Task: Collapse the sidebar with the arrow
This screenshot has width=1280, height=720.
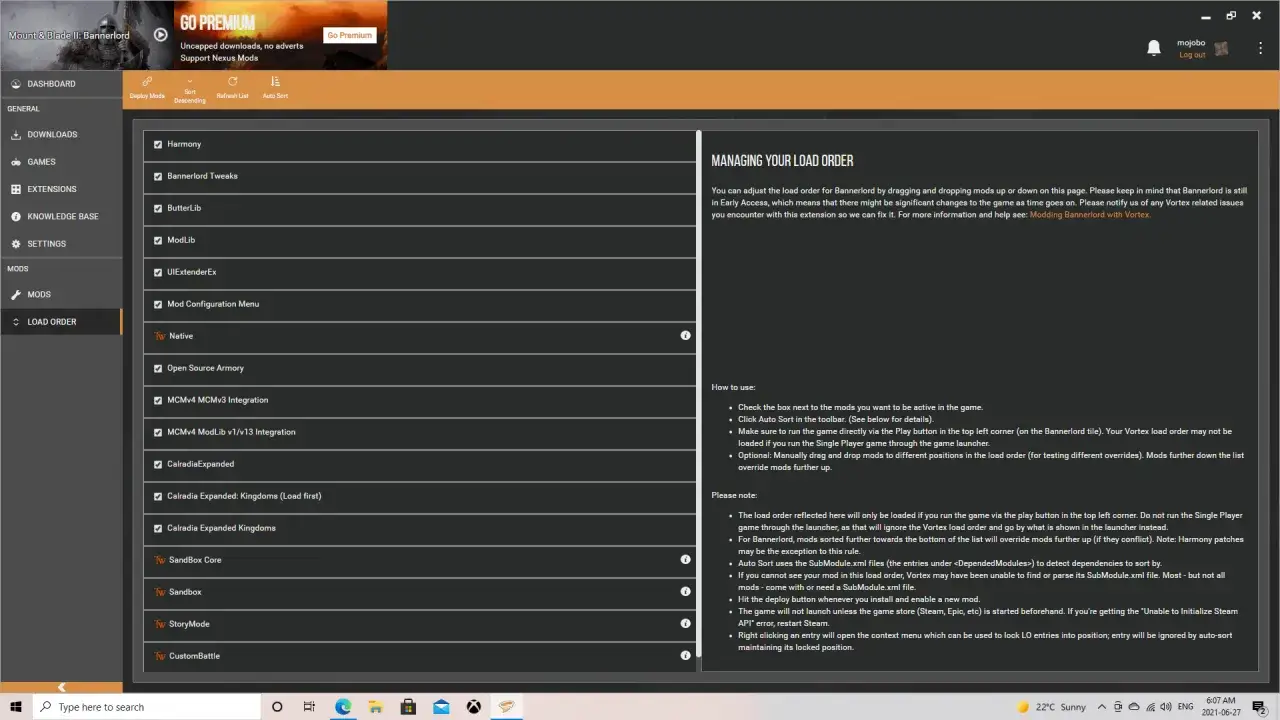Action: pyautogui.click(x=61, y=687)
